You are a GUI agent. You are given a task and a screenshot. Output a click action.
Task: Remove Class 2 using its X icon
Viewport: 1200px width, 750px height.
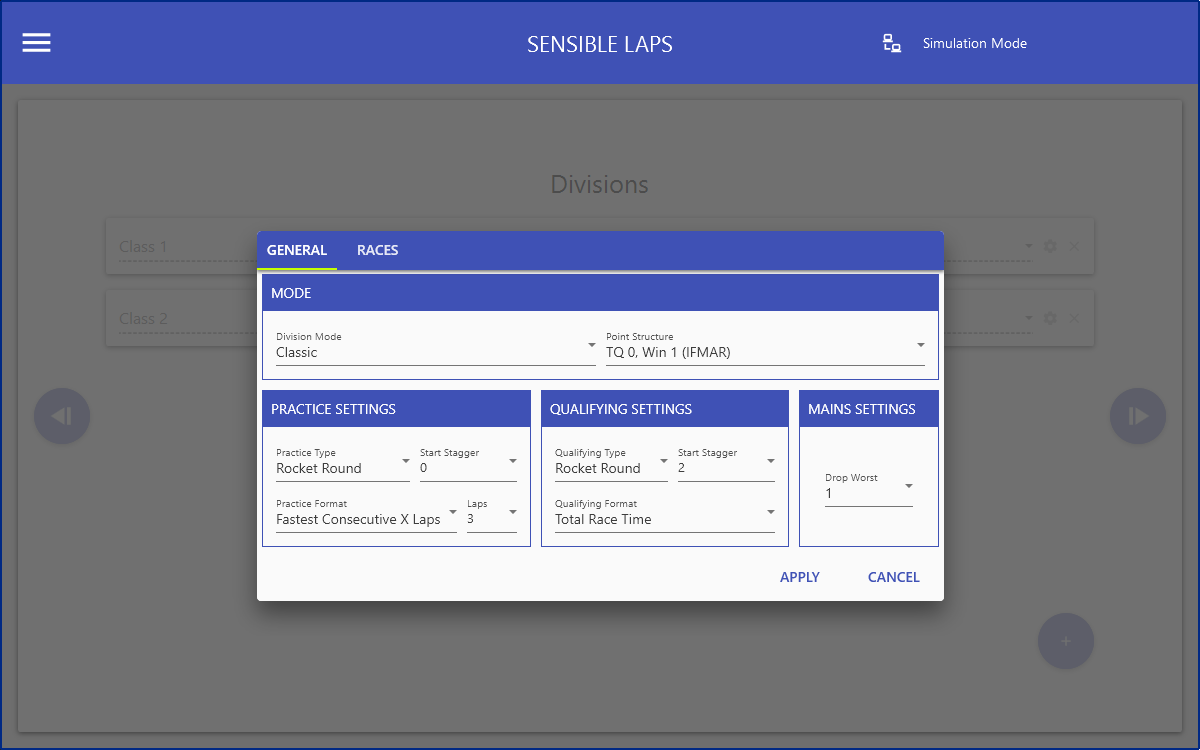(1074, 318)
